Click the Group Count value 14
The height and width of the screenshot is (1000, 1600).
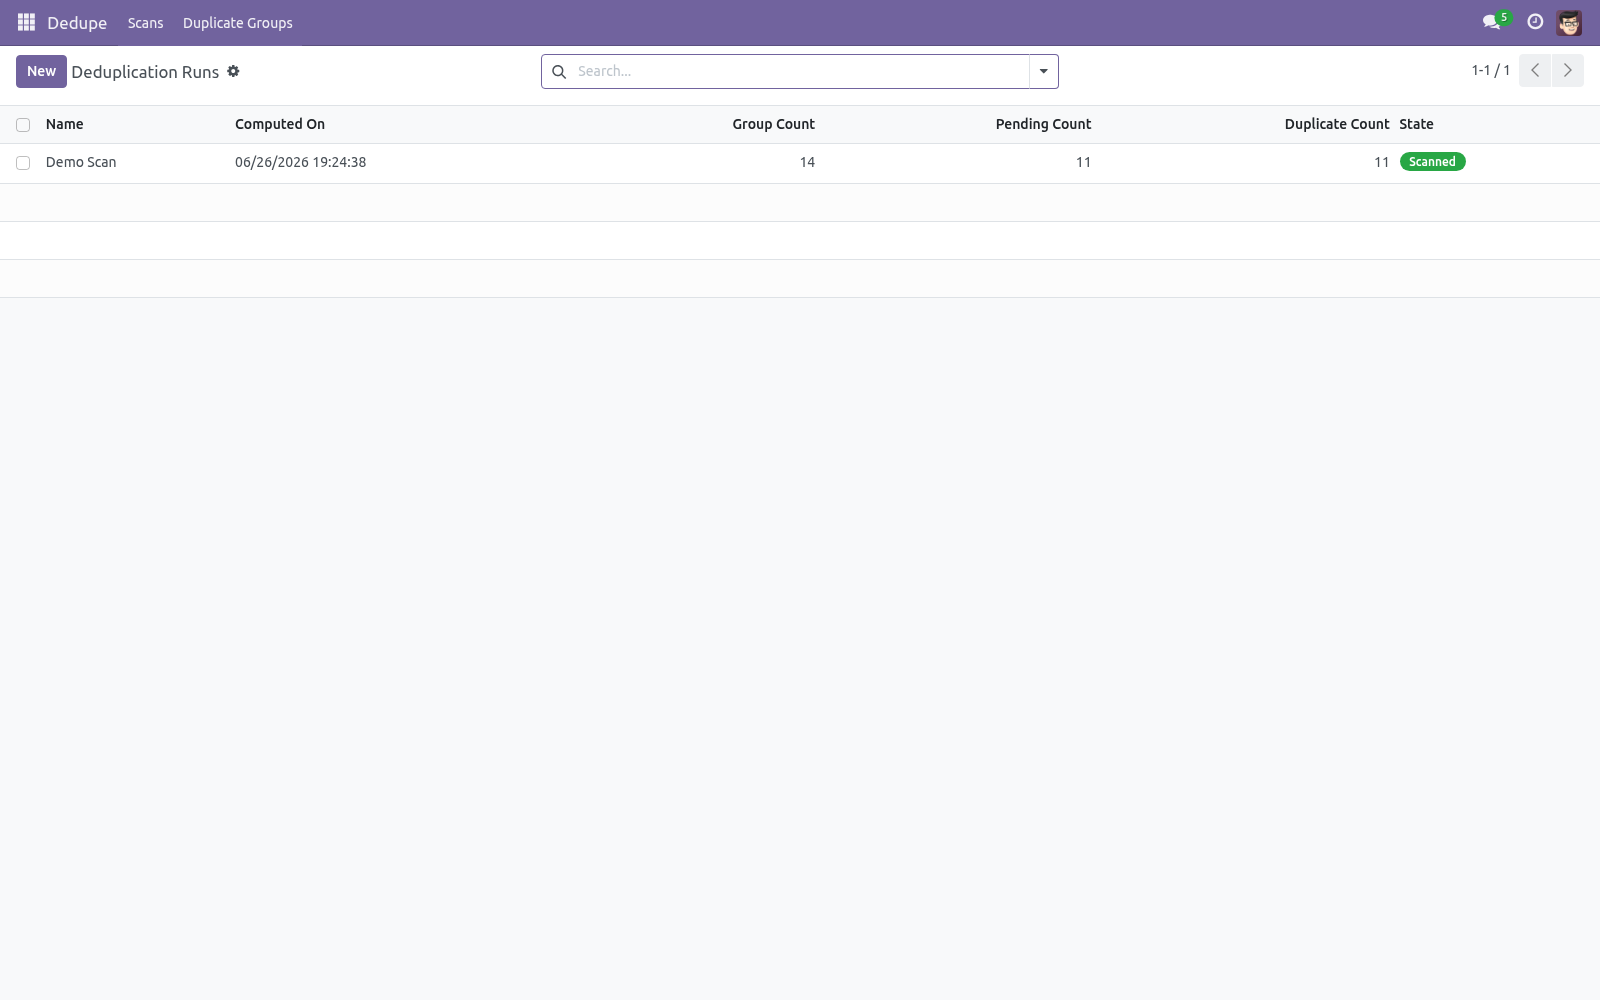click(x=807, y=162)
